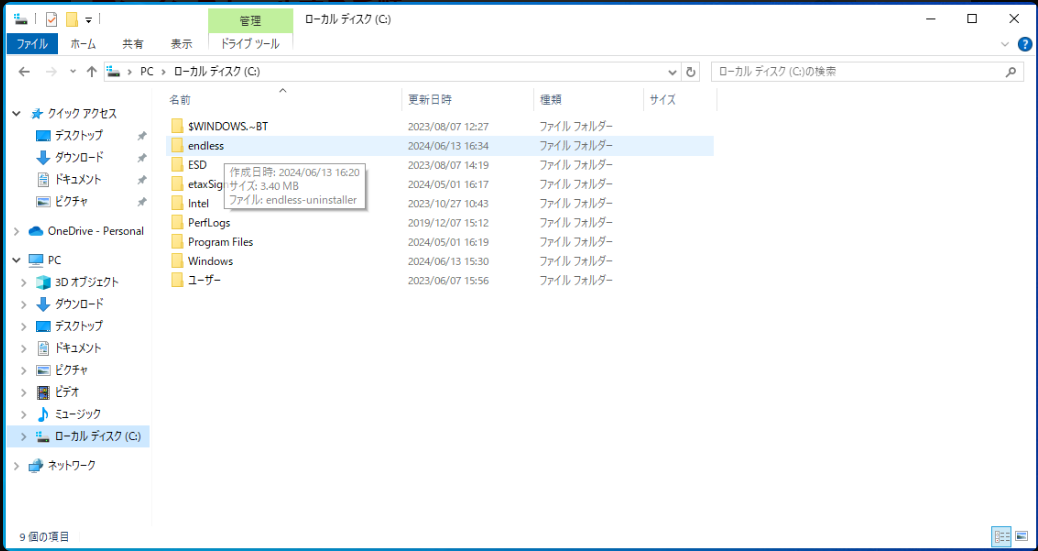Click the magnifier search icon
Viewport: 1038px width, 551px height.
1010,72
